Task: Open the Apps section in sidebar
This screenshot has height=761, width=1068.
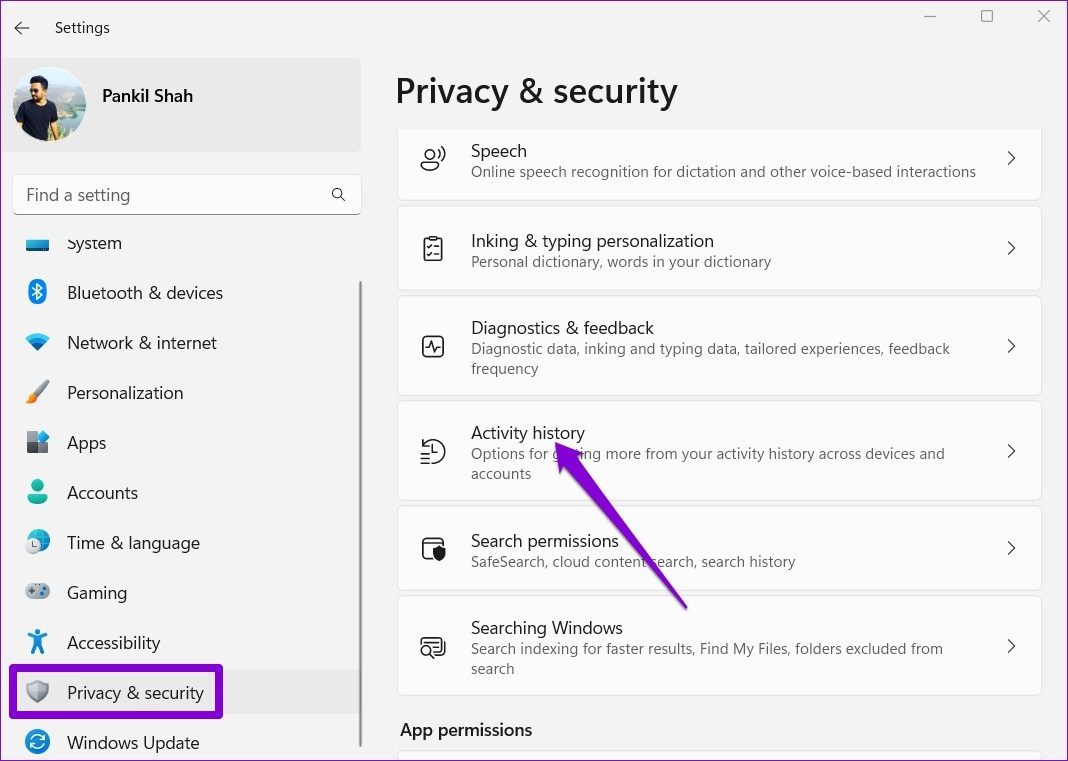Action: (86, 443)
